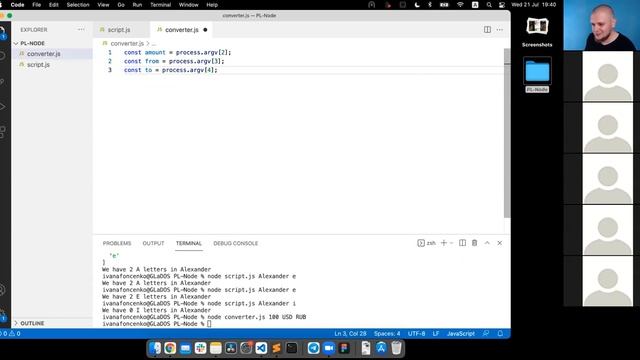Open Explorer views and more actions ellipsis
640x360 pixels.
[x=81, y=29]
